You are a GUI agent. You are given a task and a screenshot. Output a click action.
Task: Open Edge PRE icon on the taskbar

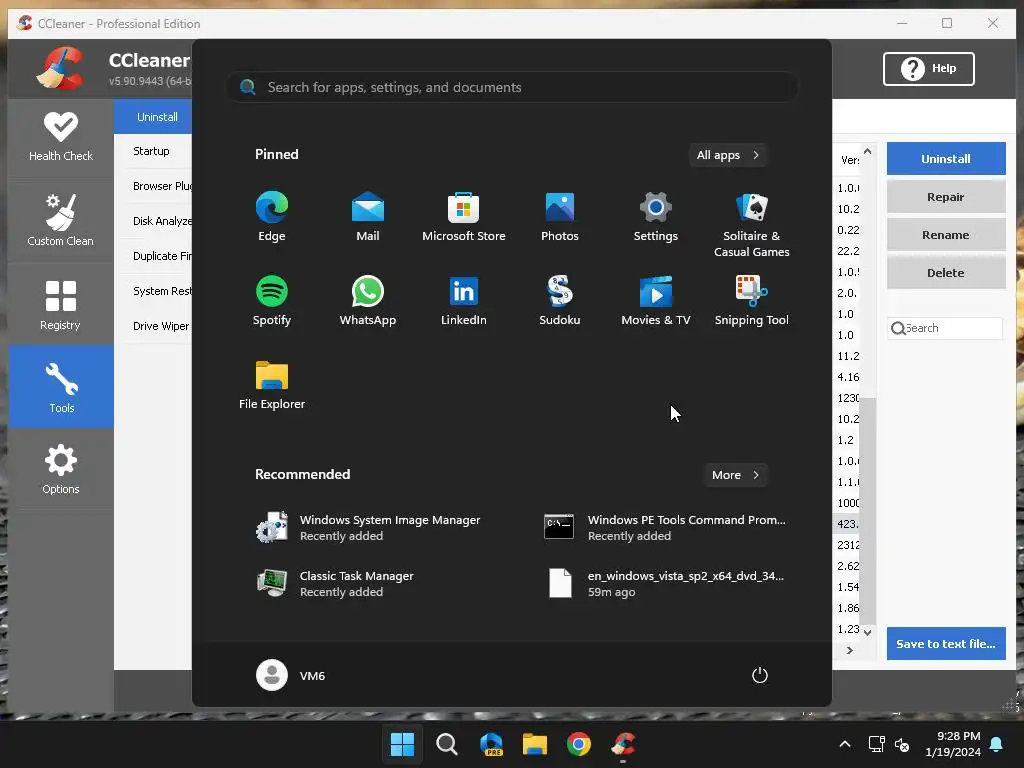(491, 744)
